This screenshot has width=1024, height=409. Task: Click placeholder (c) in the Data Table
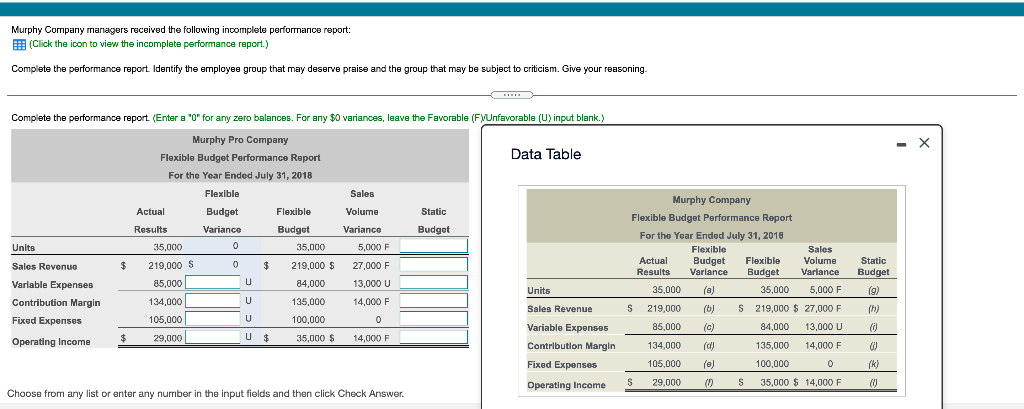tap(709, 327)
